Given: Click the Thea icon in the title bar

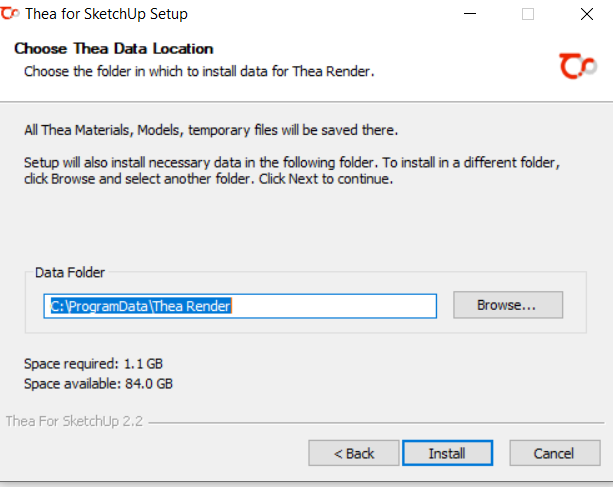Looking at the screenshot, I should (x=9, y=13).
